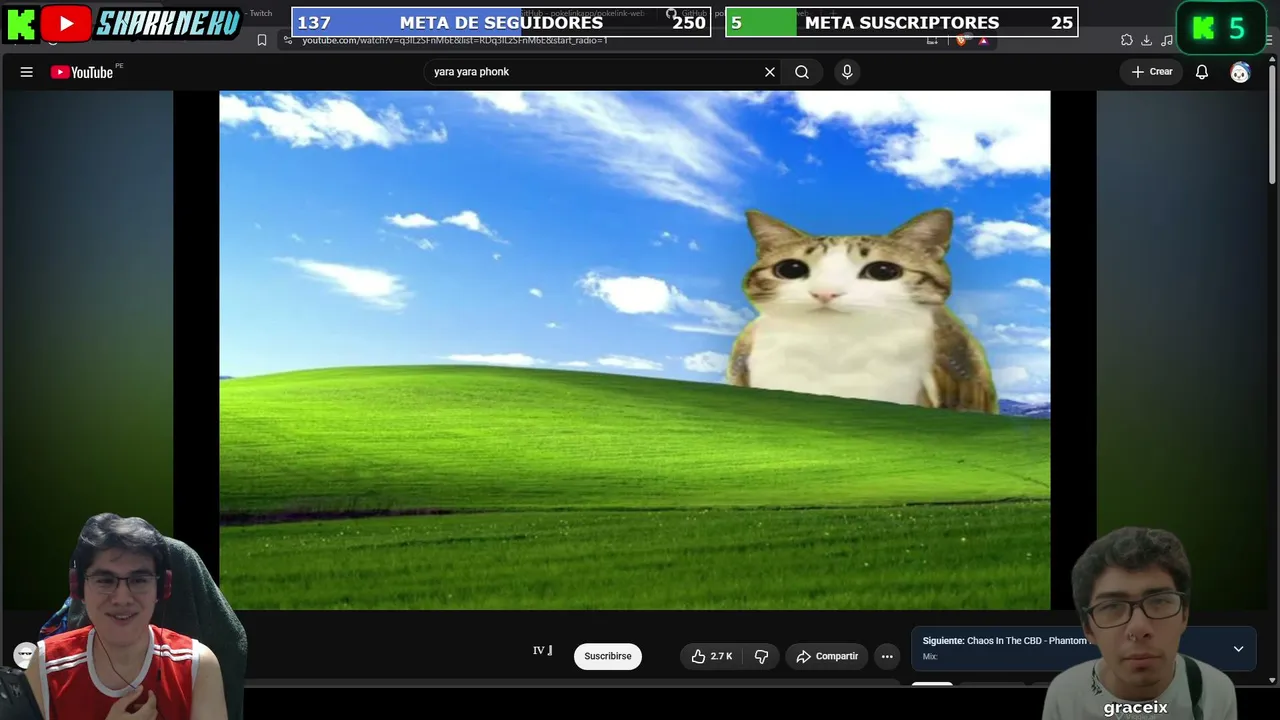Open the account avatar menu

click(x=1240, y=72)
